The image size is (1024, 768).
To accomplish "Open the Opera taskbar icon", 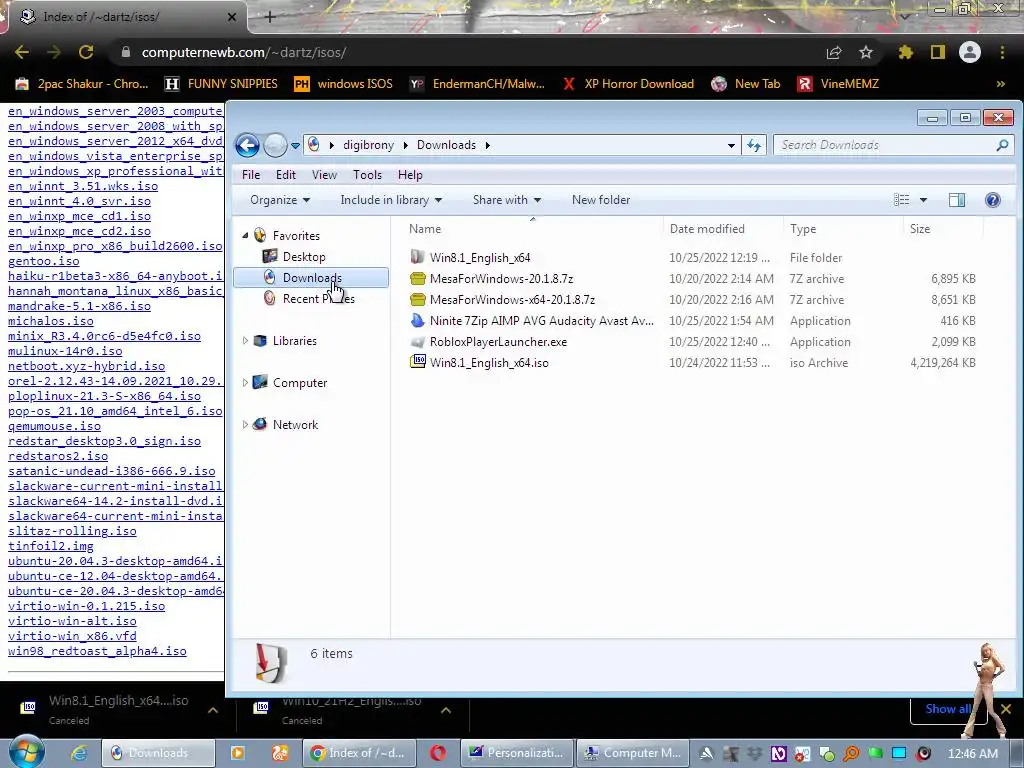I will click(438, 753).
